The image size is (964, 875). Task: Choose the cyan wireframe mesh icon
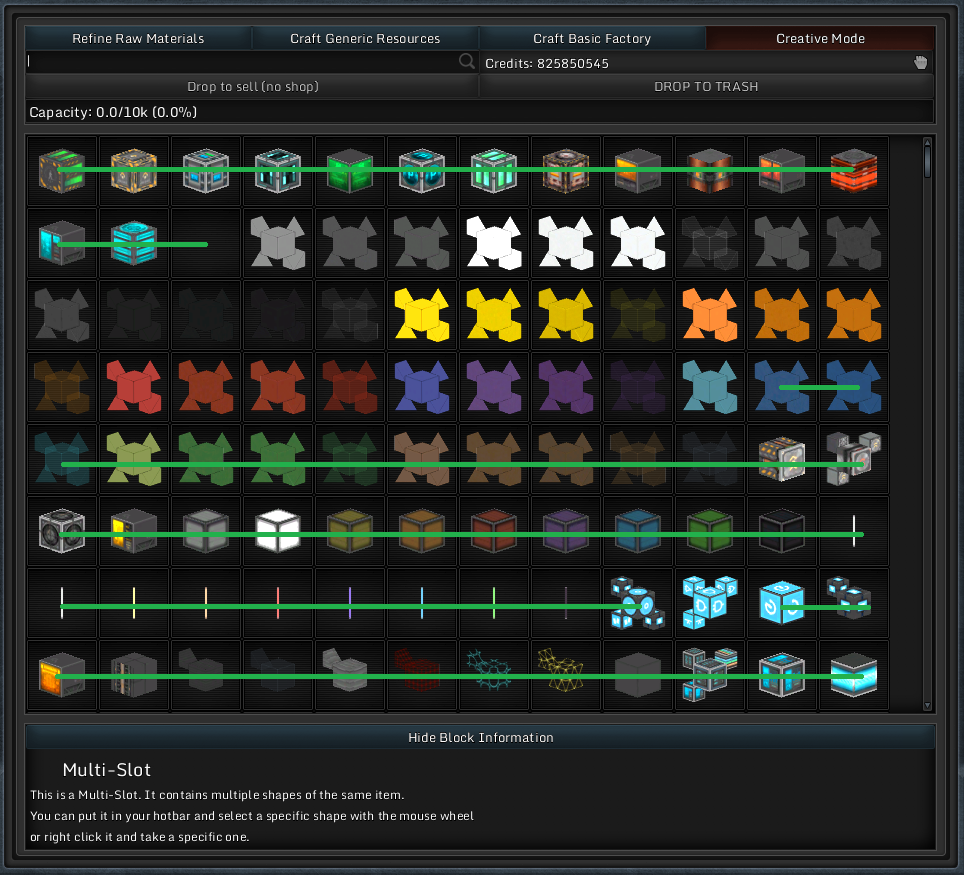click(493, 675)
